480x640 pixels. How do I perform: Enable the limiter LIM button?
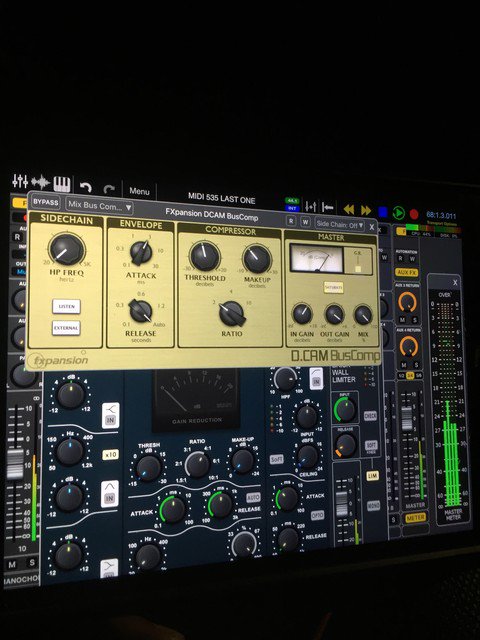click(x=372, y=476)
